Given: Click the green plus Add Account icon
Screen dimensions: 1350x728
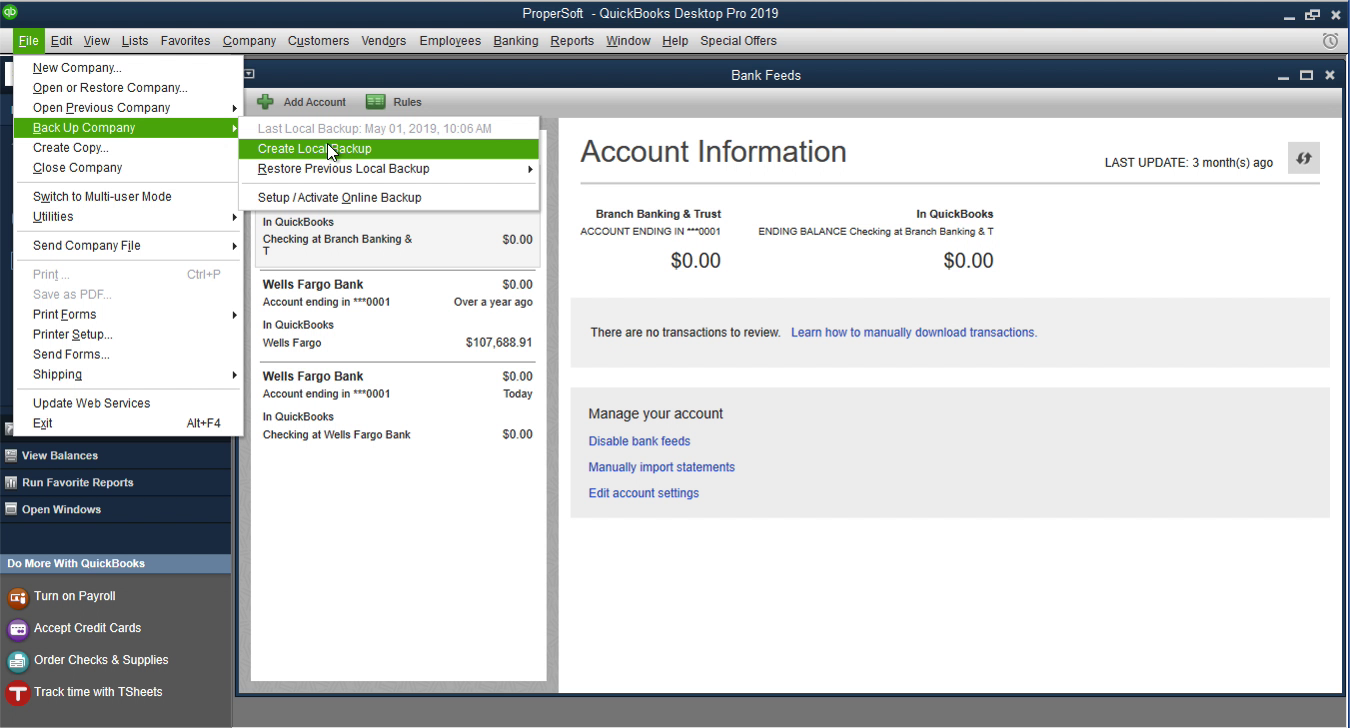Looking at the screenshot, I should 265,102.
